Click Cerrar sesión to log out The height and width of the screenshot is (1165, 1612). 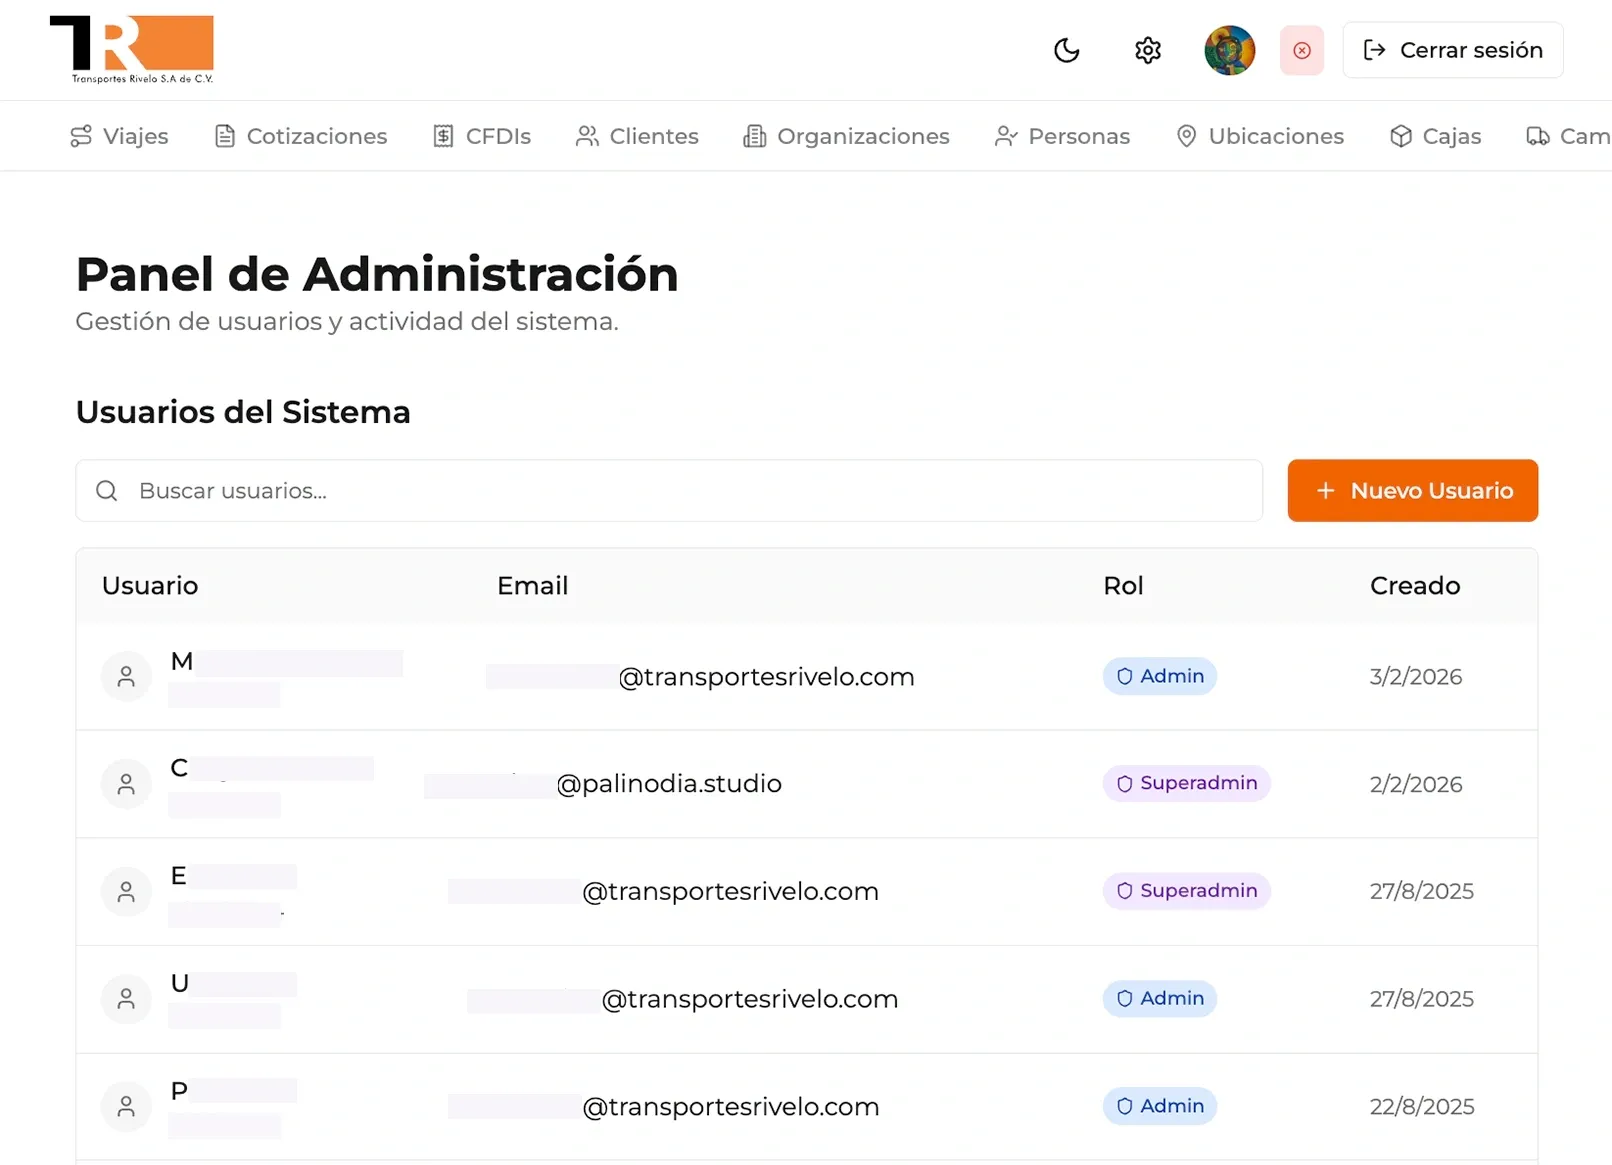point(1452,50)
